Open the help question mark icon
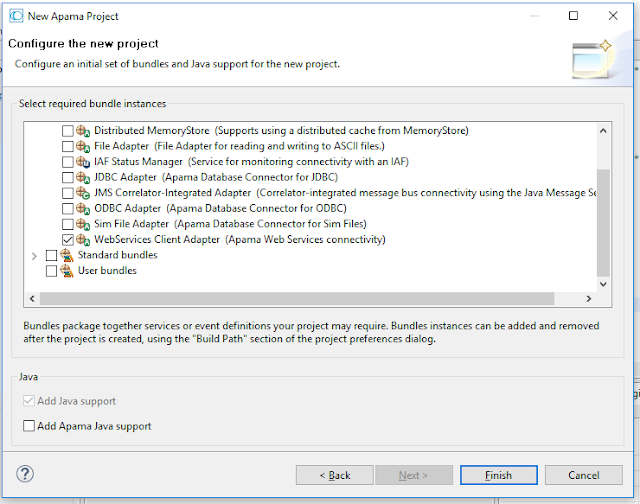The height and width of the screenshot is (504, 640). click(x=25, y=474)
